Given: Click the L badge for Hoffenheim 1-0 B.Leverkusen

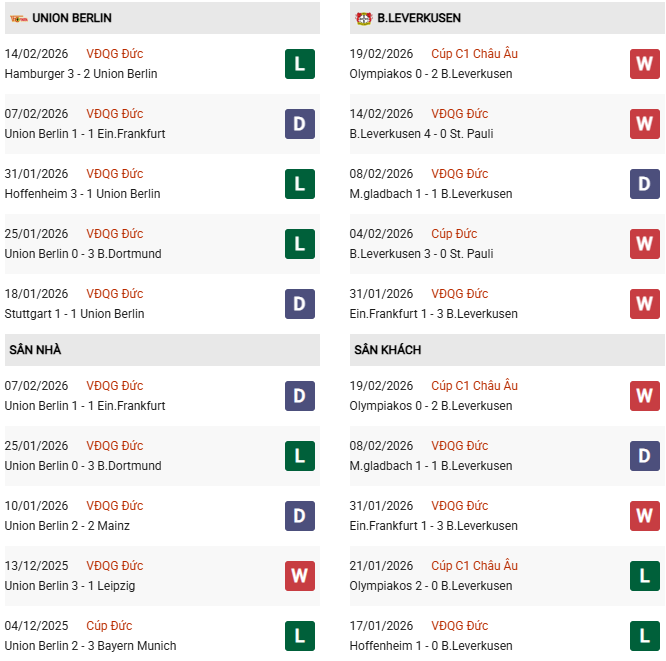Looking at the screenshot, I should click(x=645, y=636).
